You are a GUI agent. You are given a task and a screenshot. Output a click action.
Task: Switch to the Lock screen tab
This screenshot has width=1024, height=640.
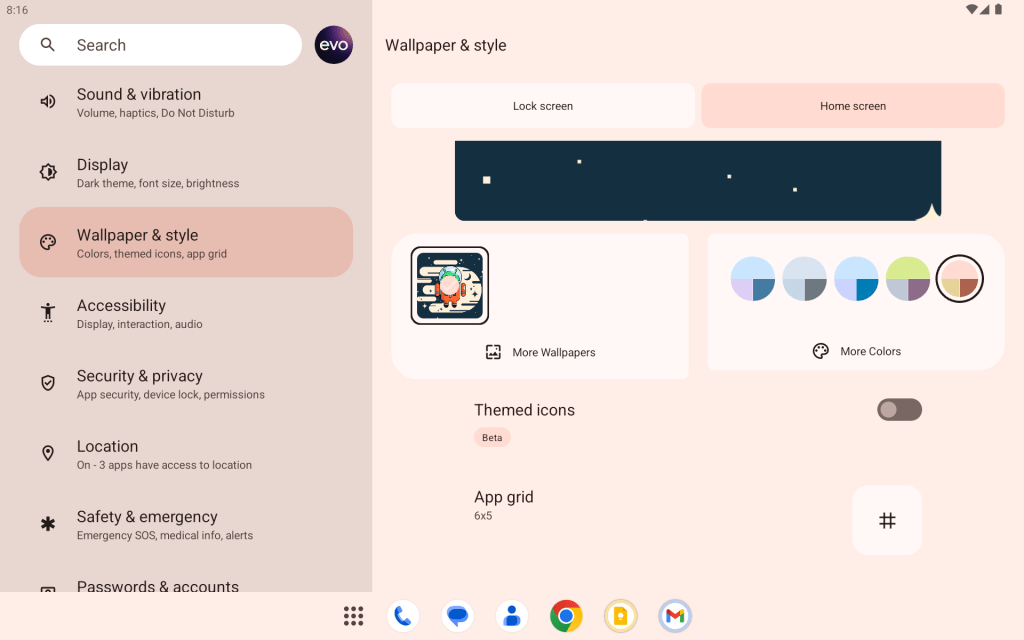543,106
